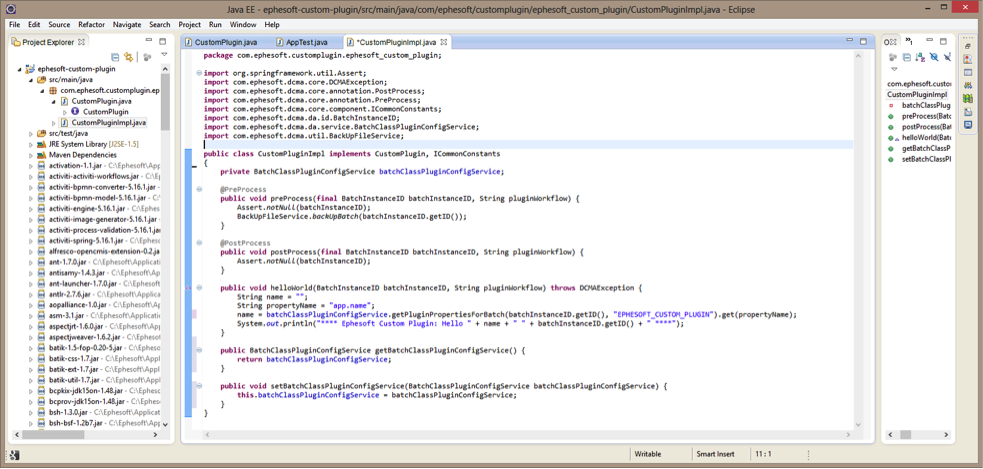The height and width of the screenshot is (469, 983).
Task: Maximize the Project Explorer view
Action: 162,42
